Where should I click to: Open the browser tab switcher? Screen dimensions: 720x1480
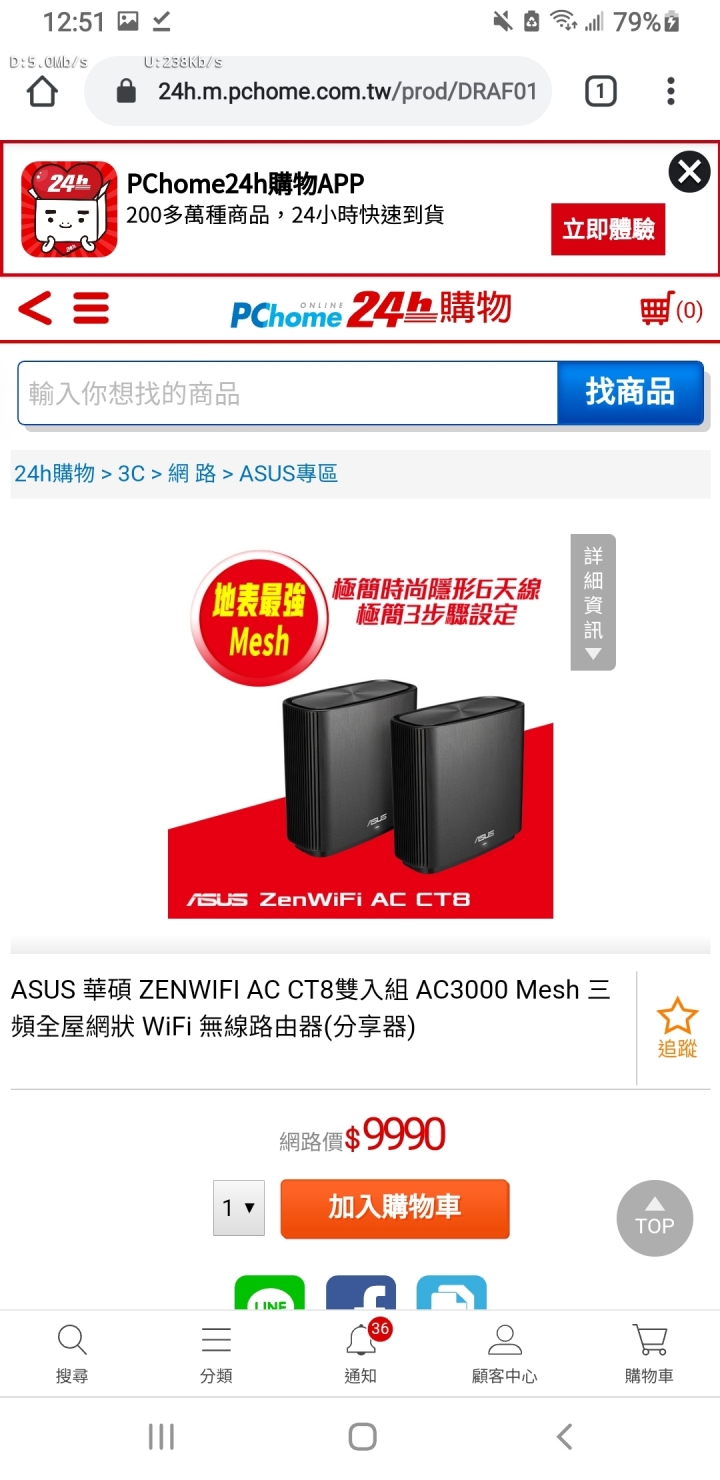600,92
